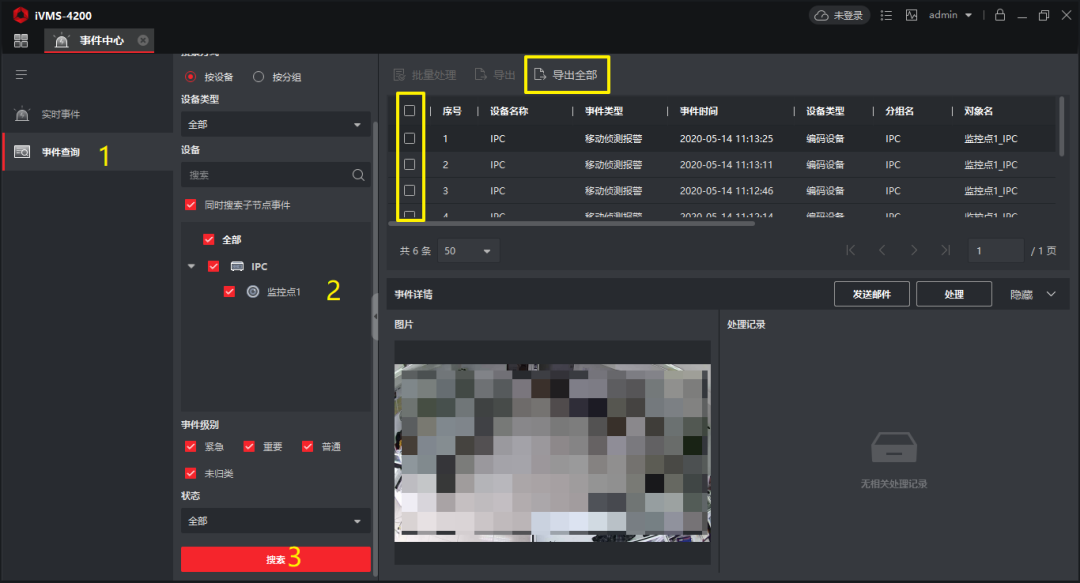The height and width of the screenshot is (583, 1080).
Task: Click the 处理 button
Action: [x=954, y=294]
